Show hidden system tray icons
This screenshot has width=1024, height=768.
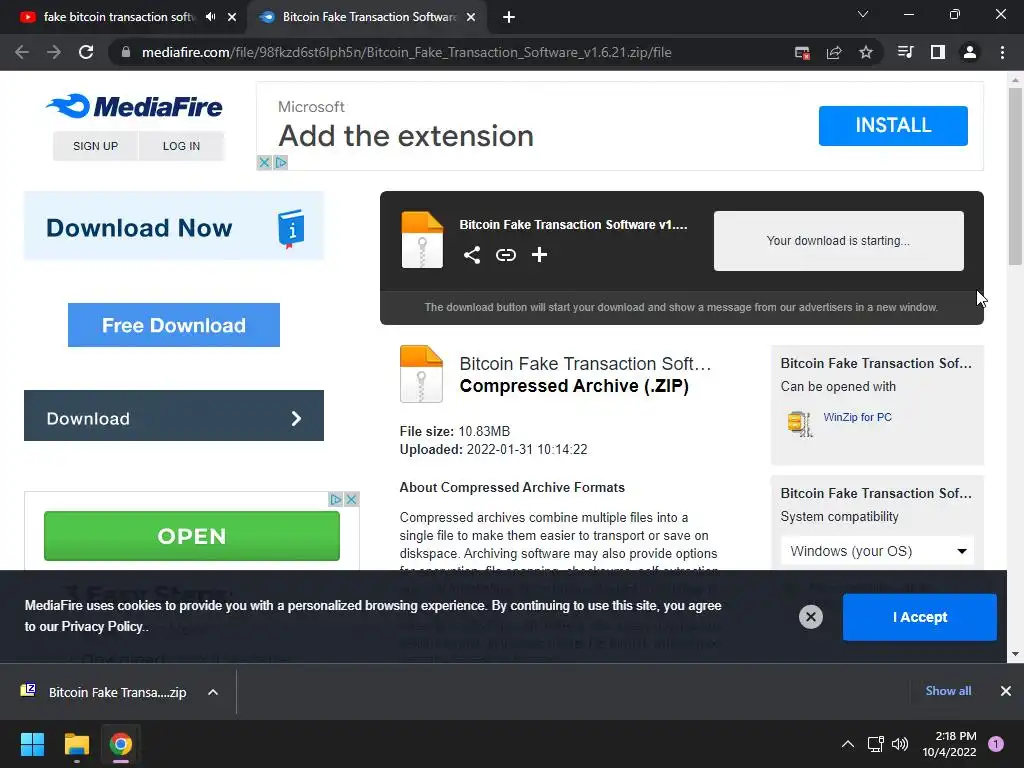847,744
